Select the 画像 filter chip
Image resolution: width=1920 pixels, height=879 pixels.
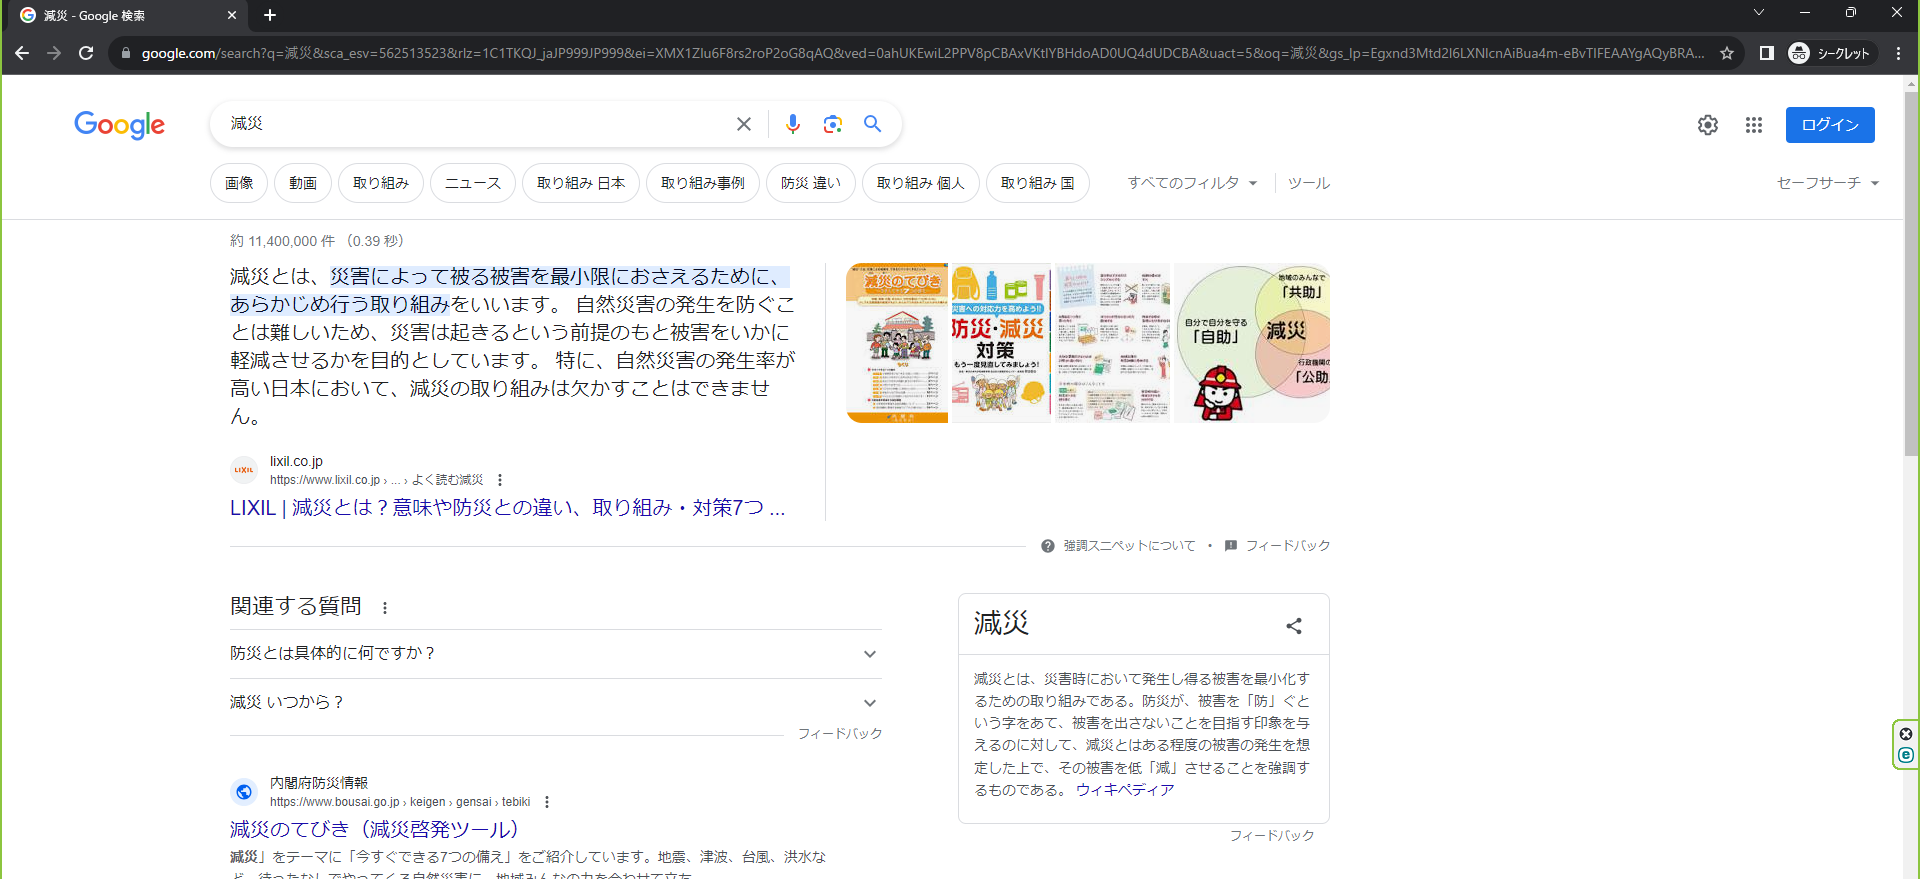pyautogui.click(x=239, y=183)
